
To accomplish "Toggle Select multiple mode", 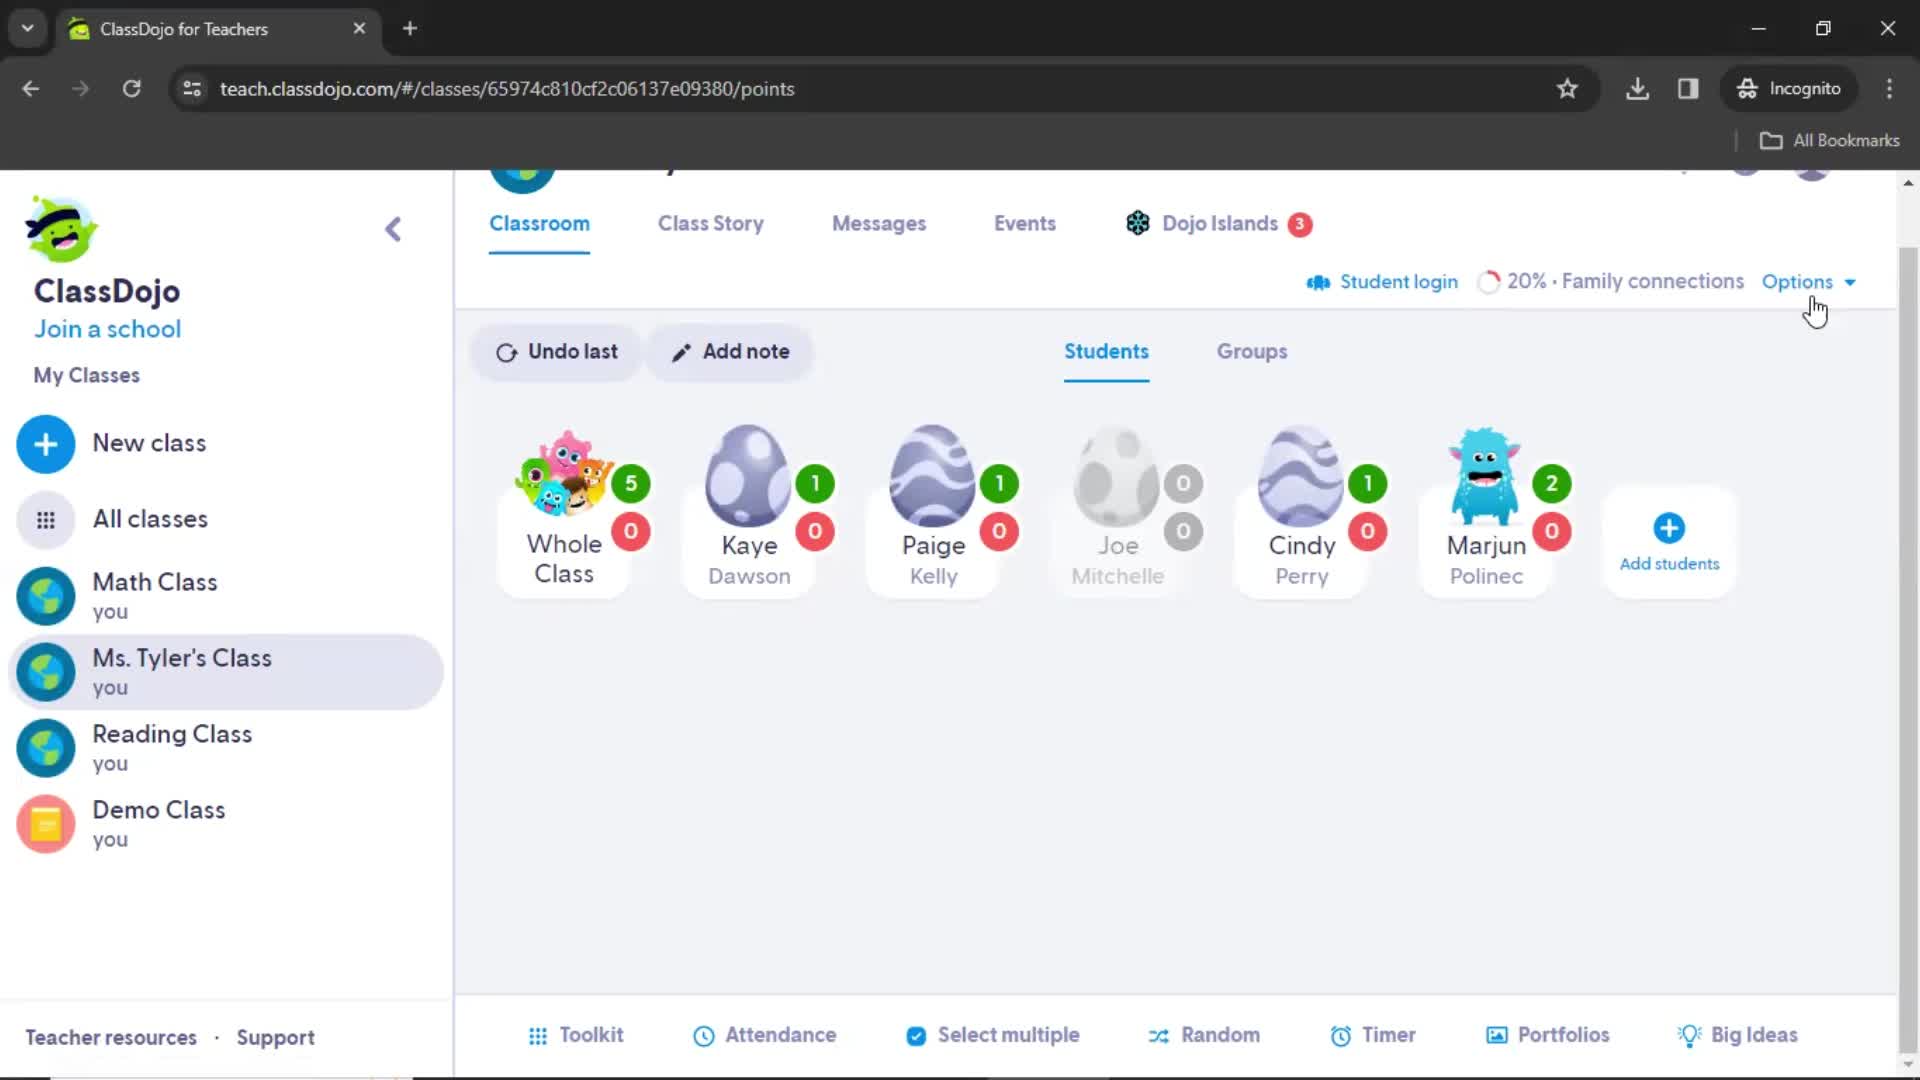I will click(x=993, y=1035).
